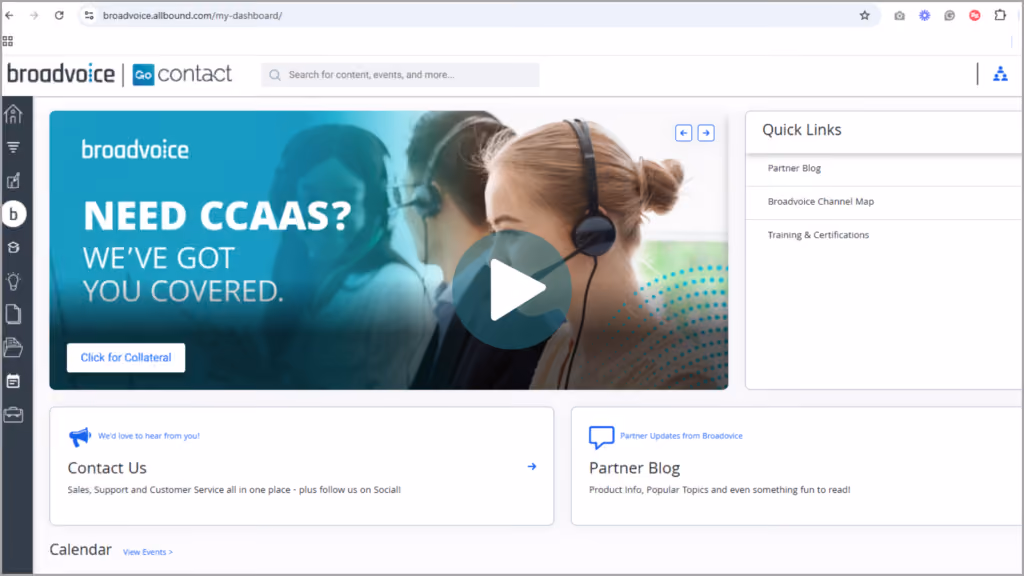Open the org hierarchy icon in header

point(1000,74)
